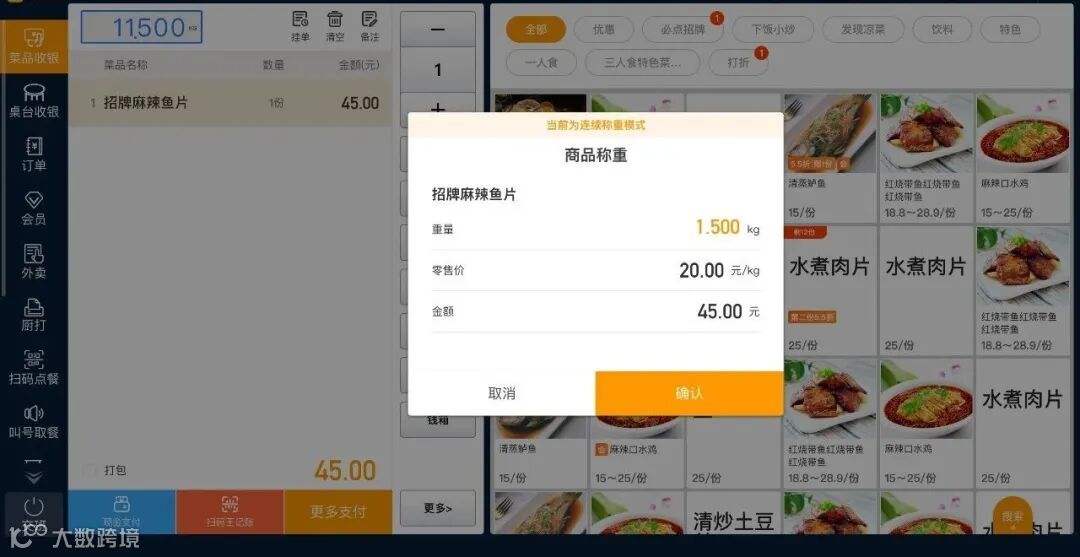Add a note via 备注 icon
The image size is (1080, 557).
pyautogui.click(x=370, y=26)
